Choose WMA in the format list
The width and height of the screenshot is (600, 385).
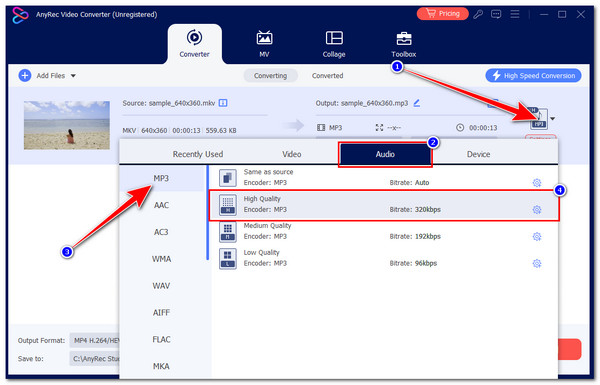click(x=161, y=259)
